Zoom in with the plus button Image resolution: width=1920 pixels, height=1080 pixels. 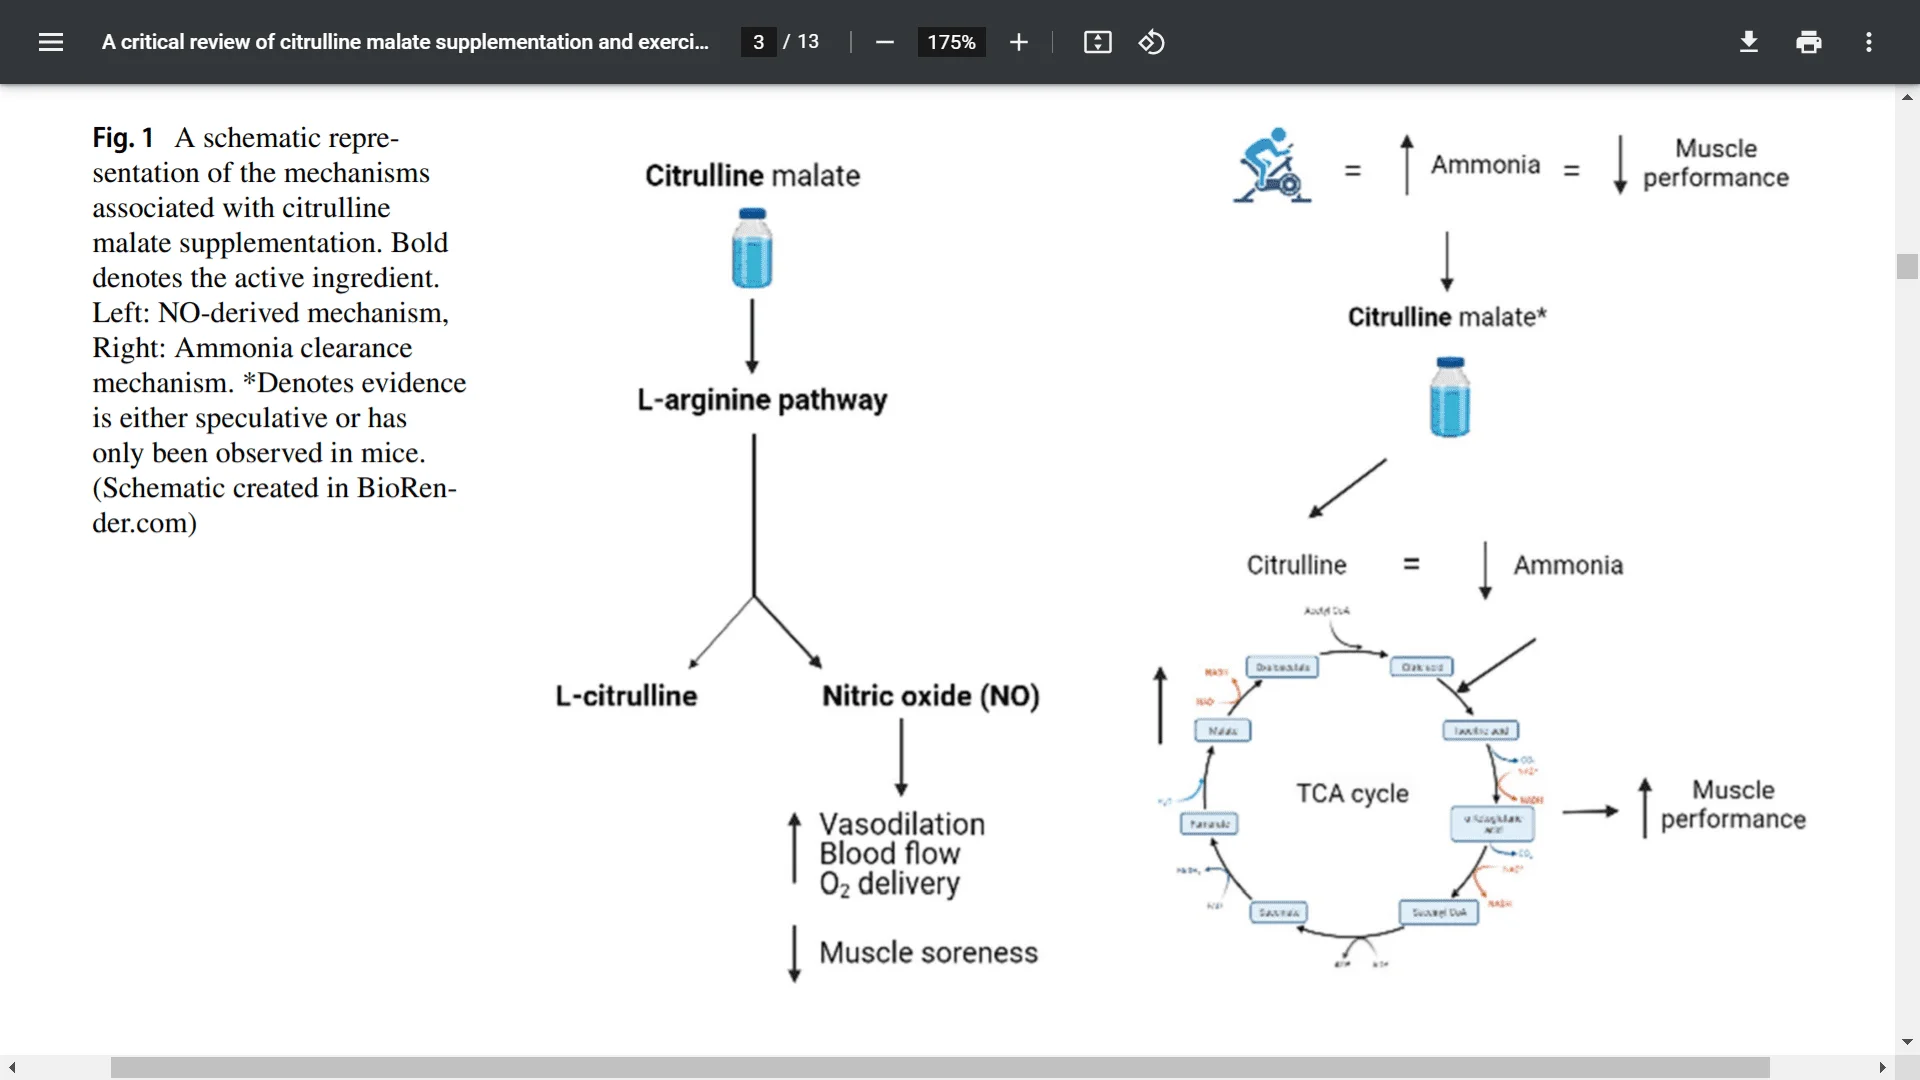click(x=1018, y=42)
